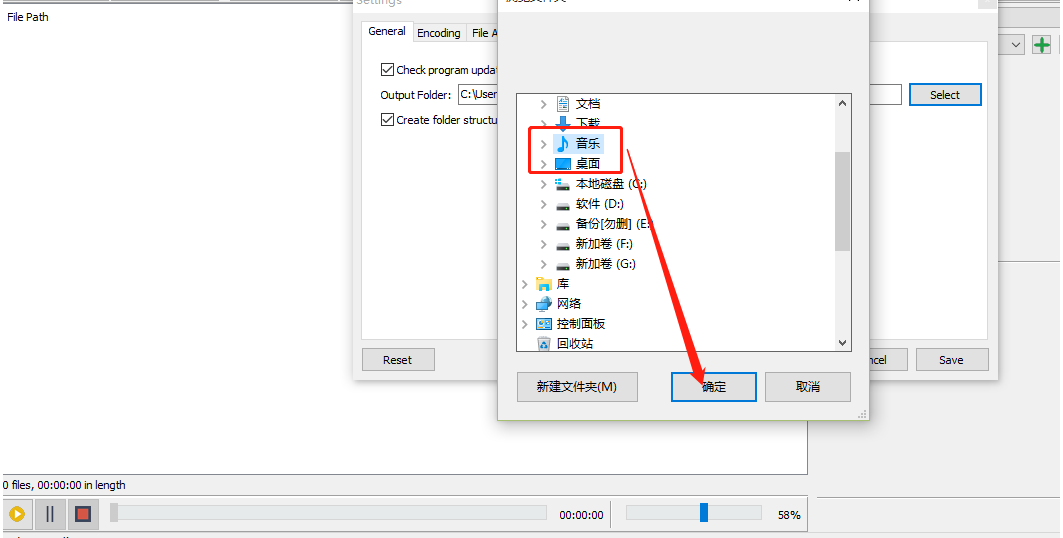Viewport: 1063px width, 538px height.
Task: Toggle the Check program updates checkbox
Action: point(388,69)
